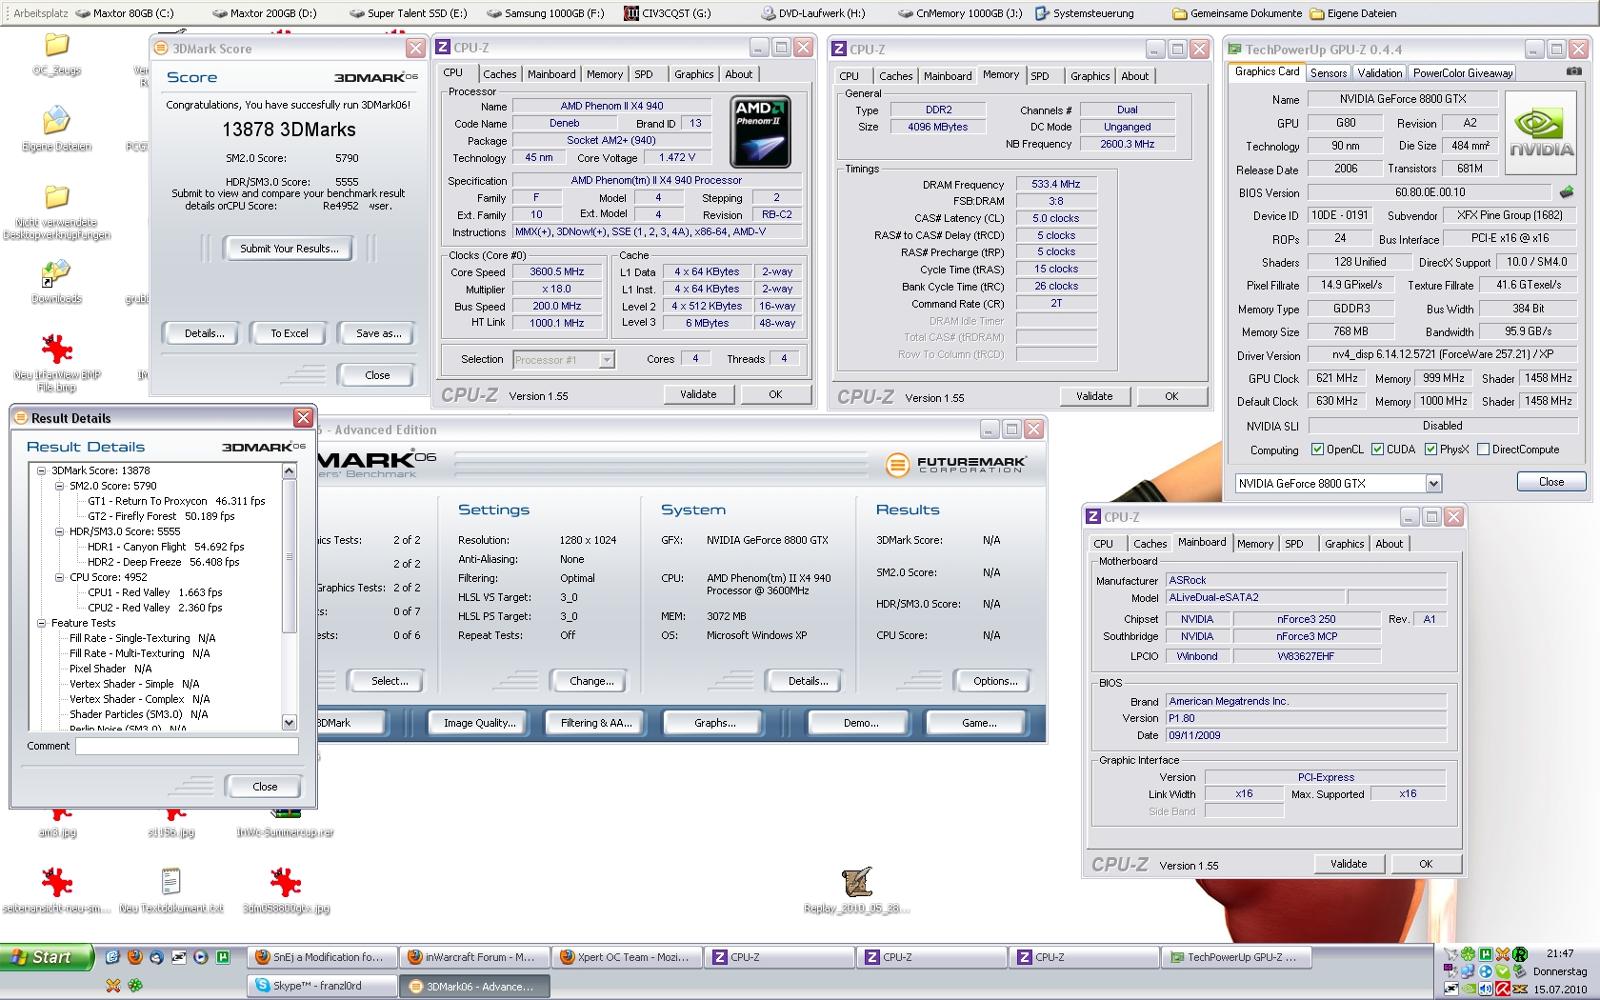The image size is (1600, 1000).
Task: Open the Processor #1 selection dropdown
Action: tap(606, 360)
